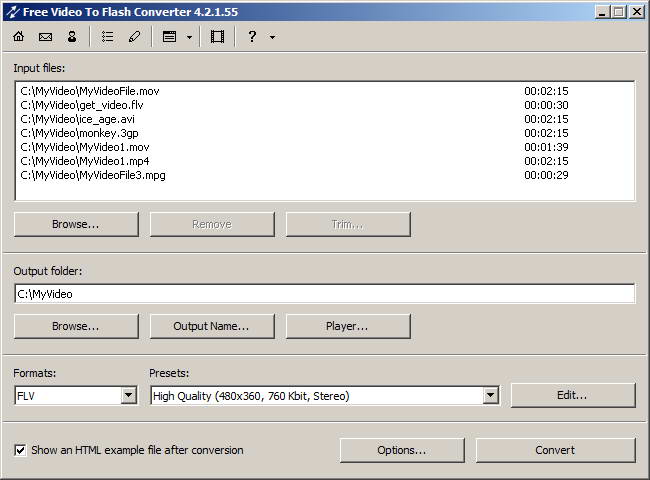Expand the arrow beside the help icon

pyautogui.click(x=272, y=37)
